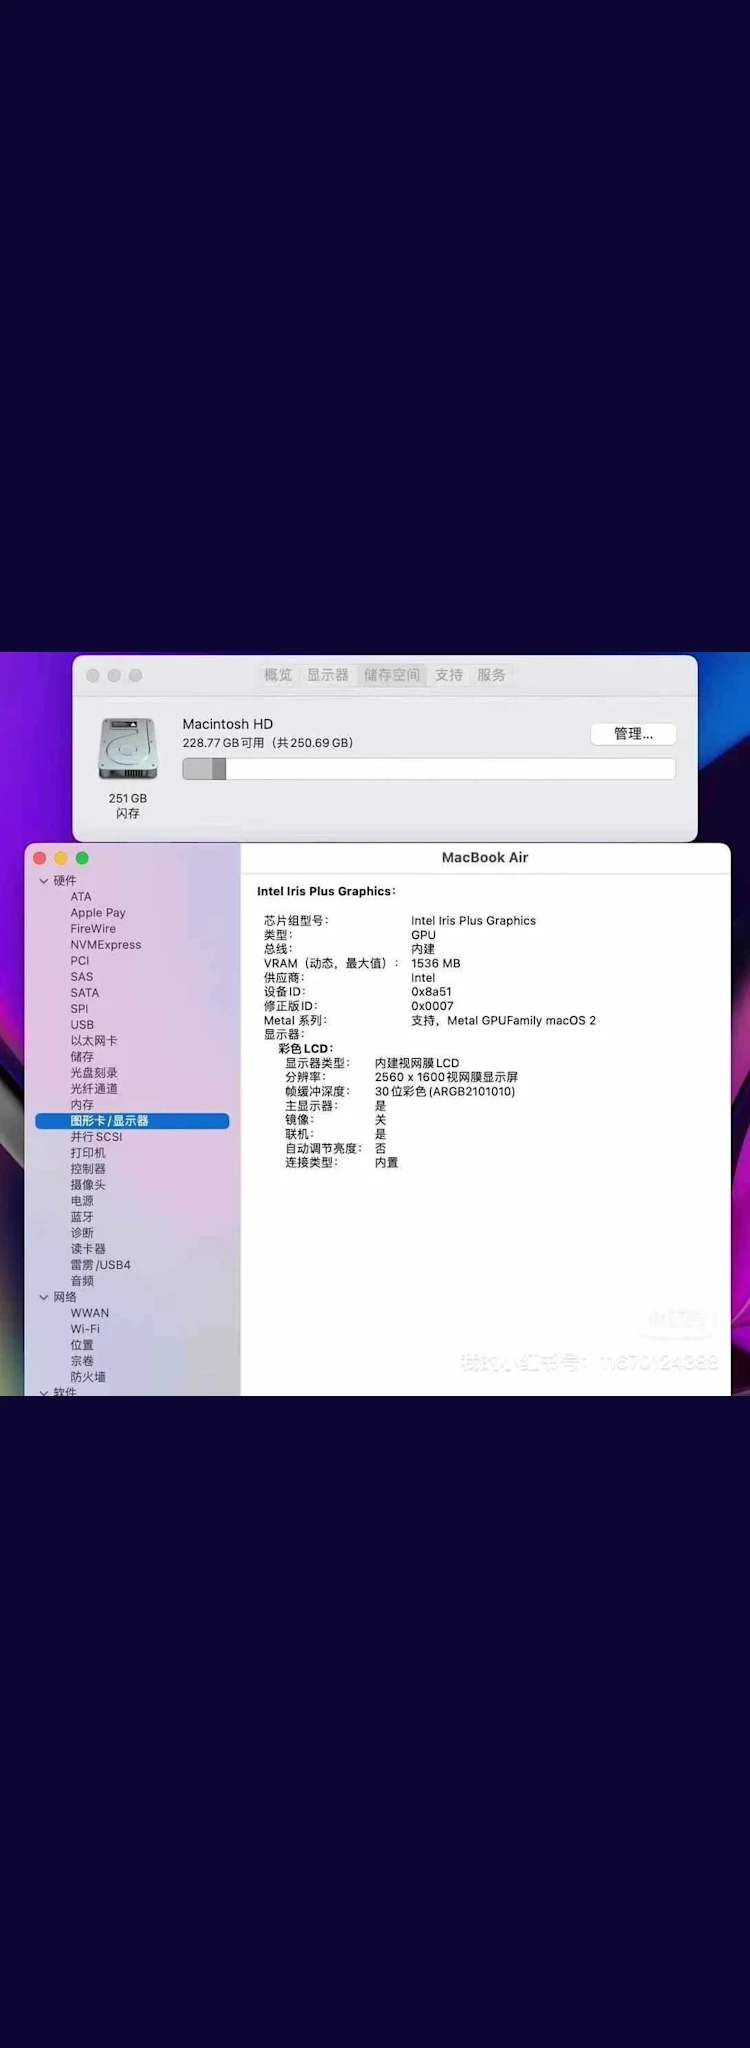
Task: Select USB in the sidebar
Action: coord(82,1025)
